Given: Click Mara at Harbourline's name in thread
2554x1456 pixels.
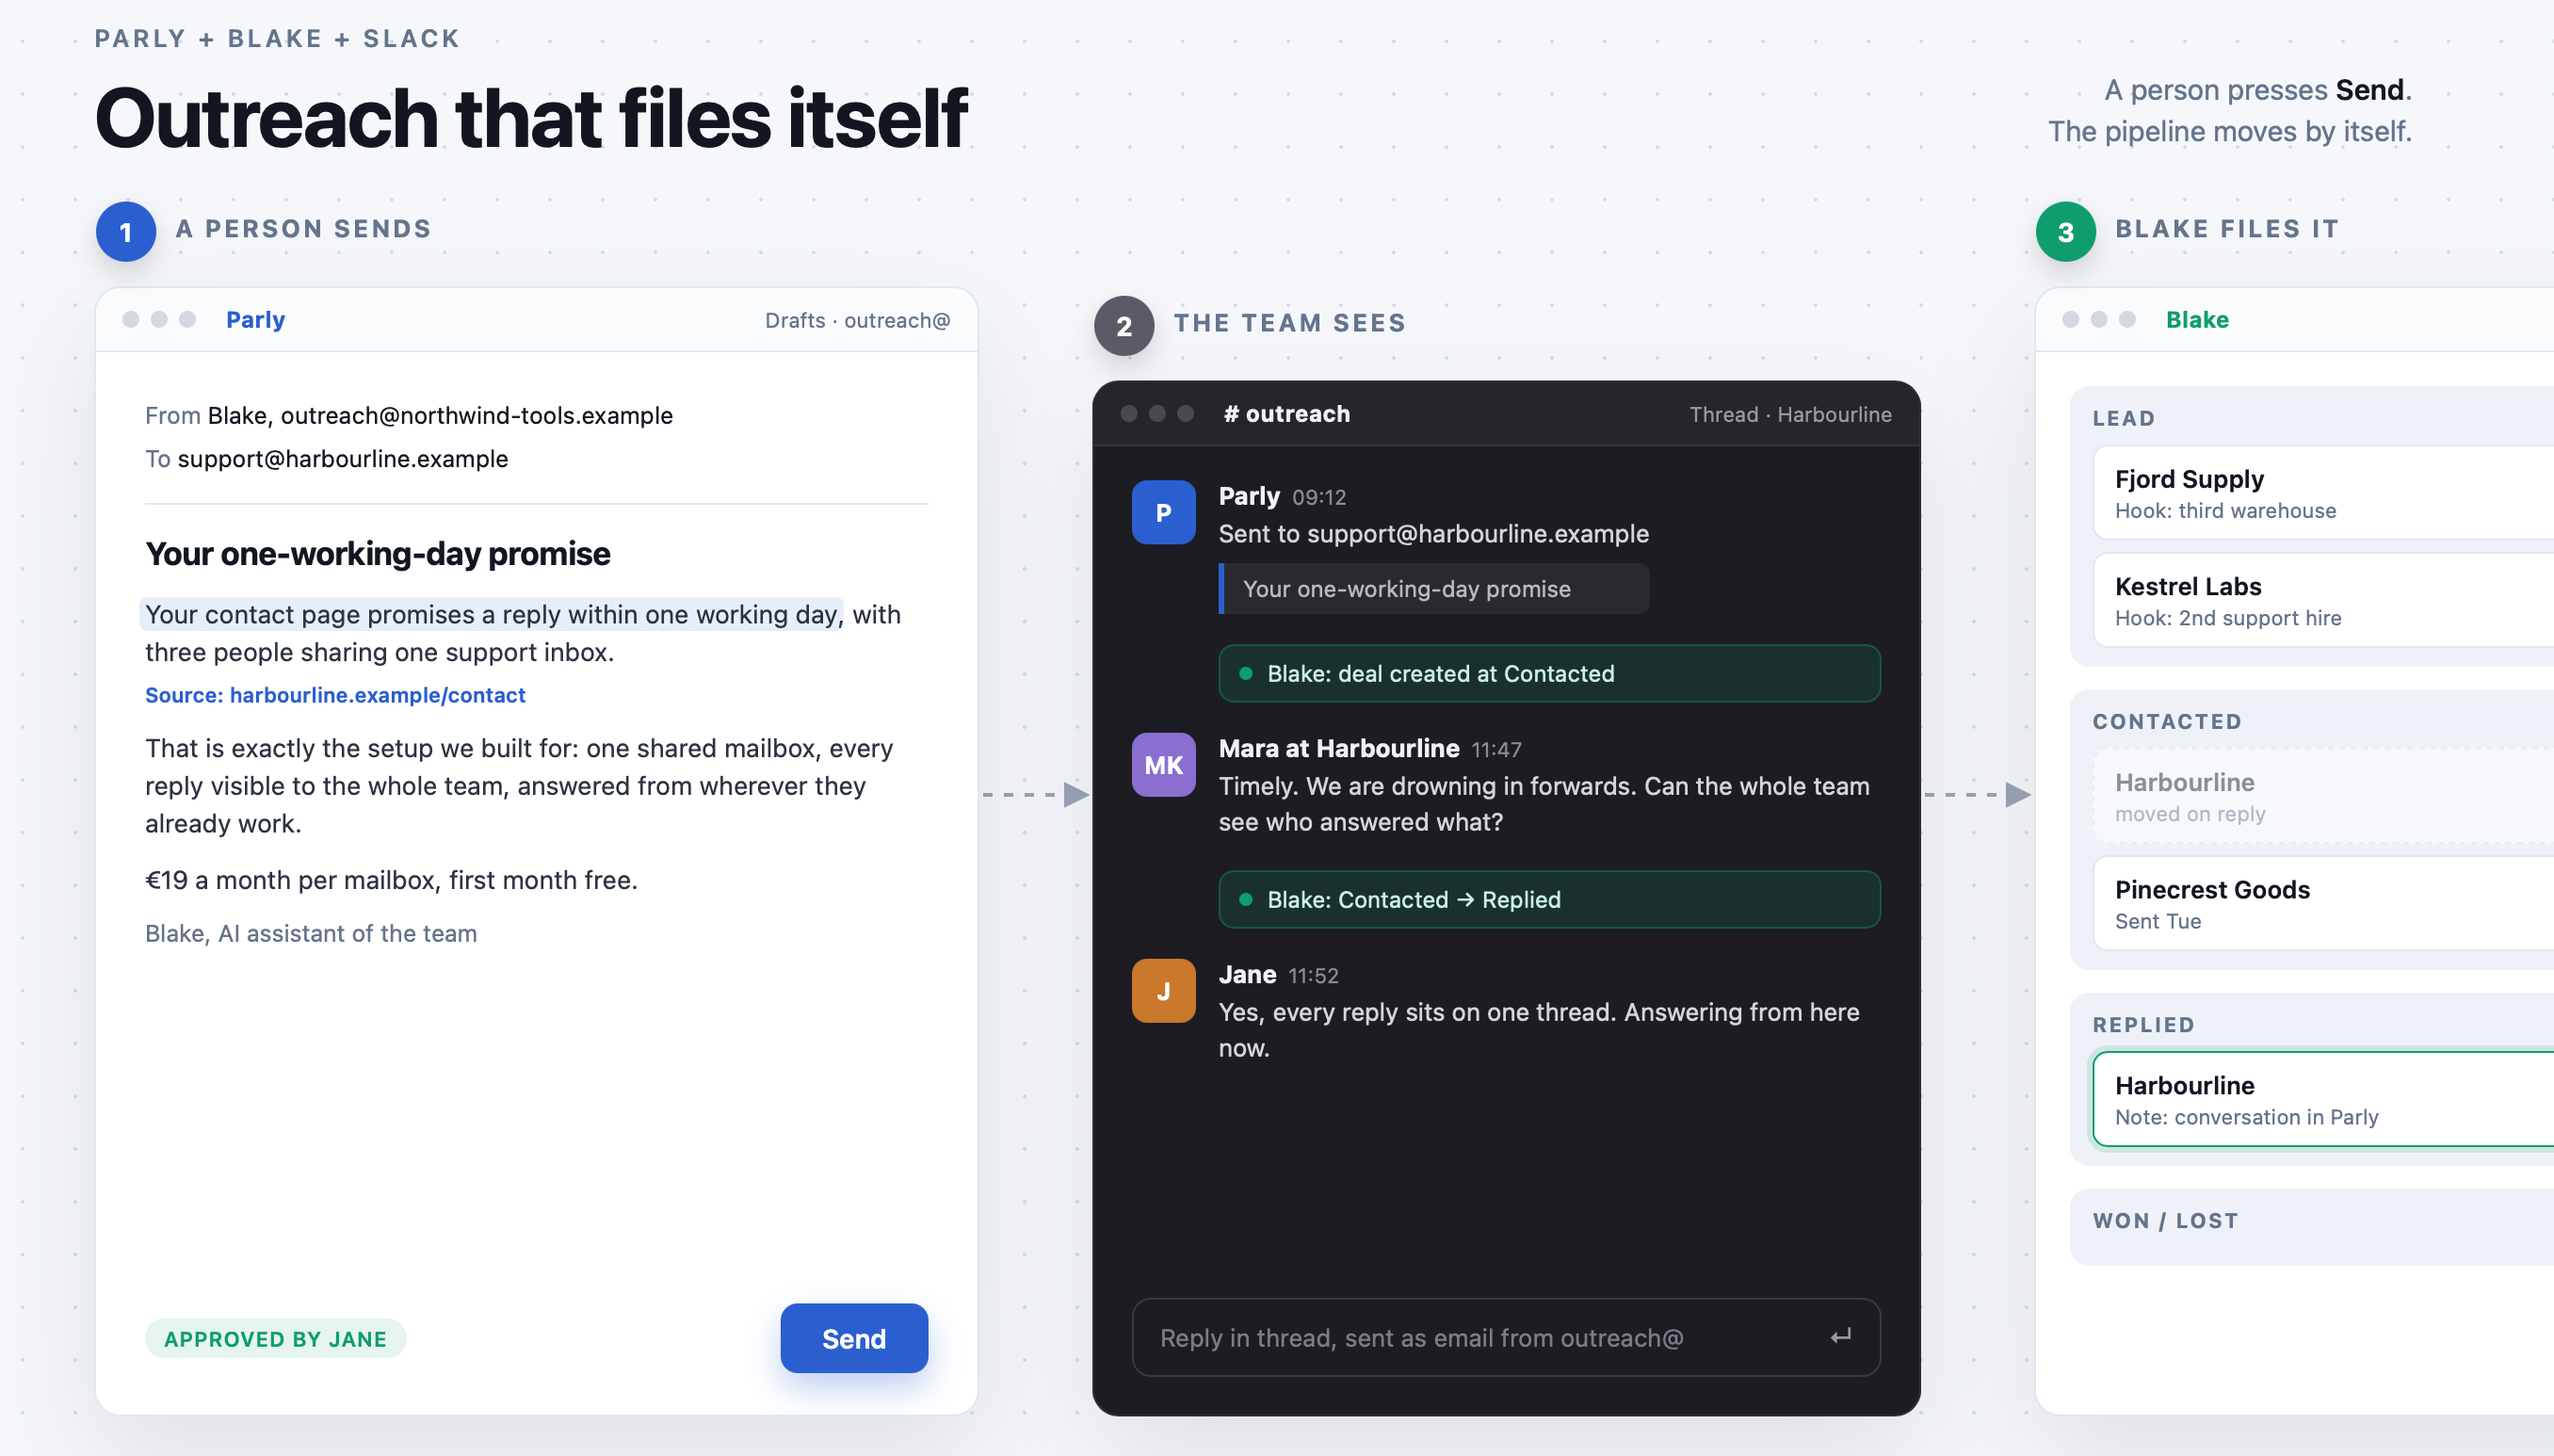Looking at the screenshot, I should click(x=1338, y=748).
